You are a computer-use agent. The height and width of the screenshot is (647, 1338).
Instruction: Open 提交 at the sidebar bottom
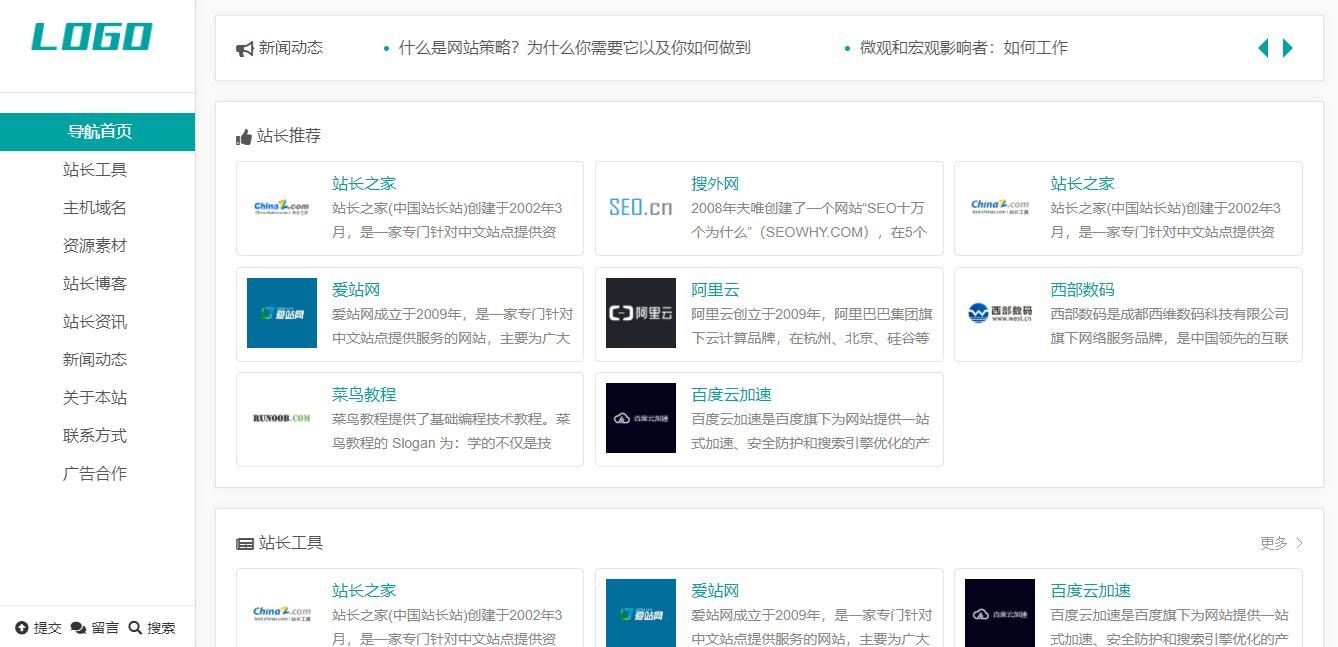click(x=38, y=628)
